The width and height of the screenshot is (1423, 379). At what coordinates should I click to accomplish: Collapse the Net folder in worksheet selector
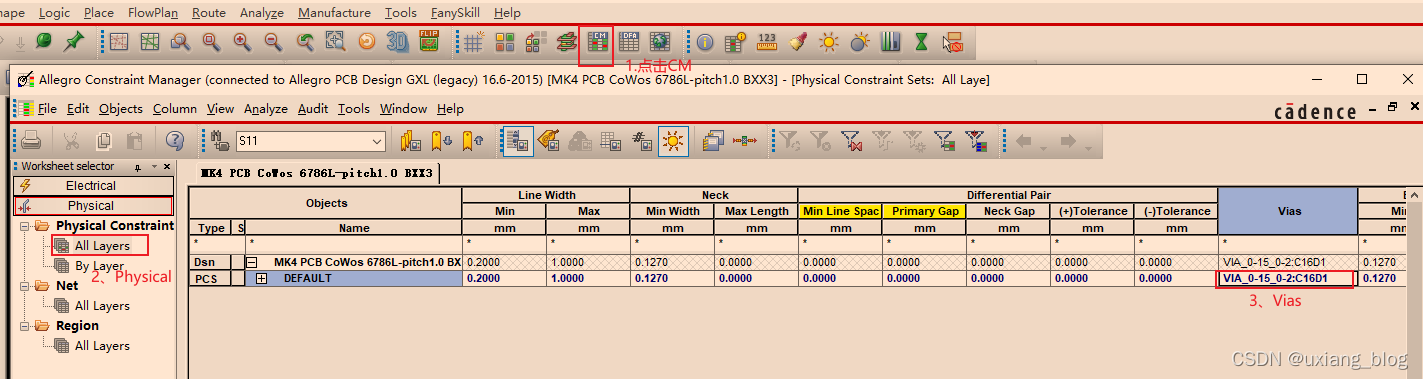pos(26,286)
